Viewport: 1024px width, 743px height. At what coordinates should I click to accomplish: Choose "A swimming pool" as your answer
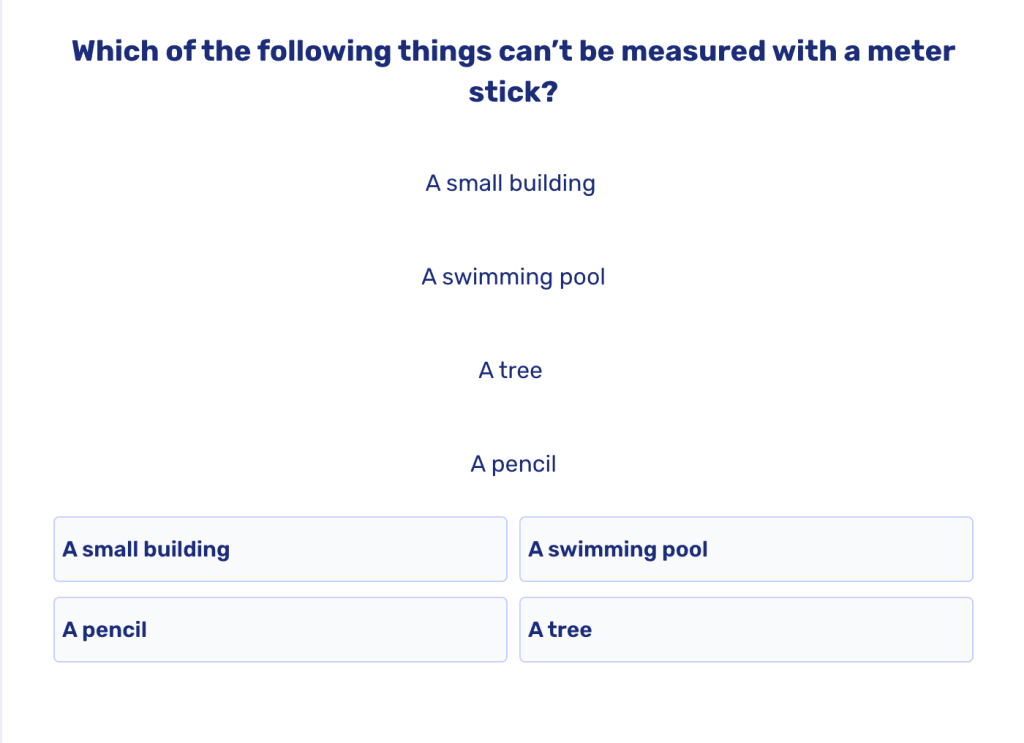coord(746,549)
